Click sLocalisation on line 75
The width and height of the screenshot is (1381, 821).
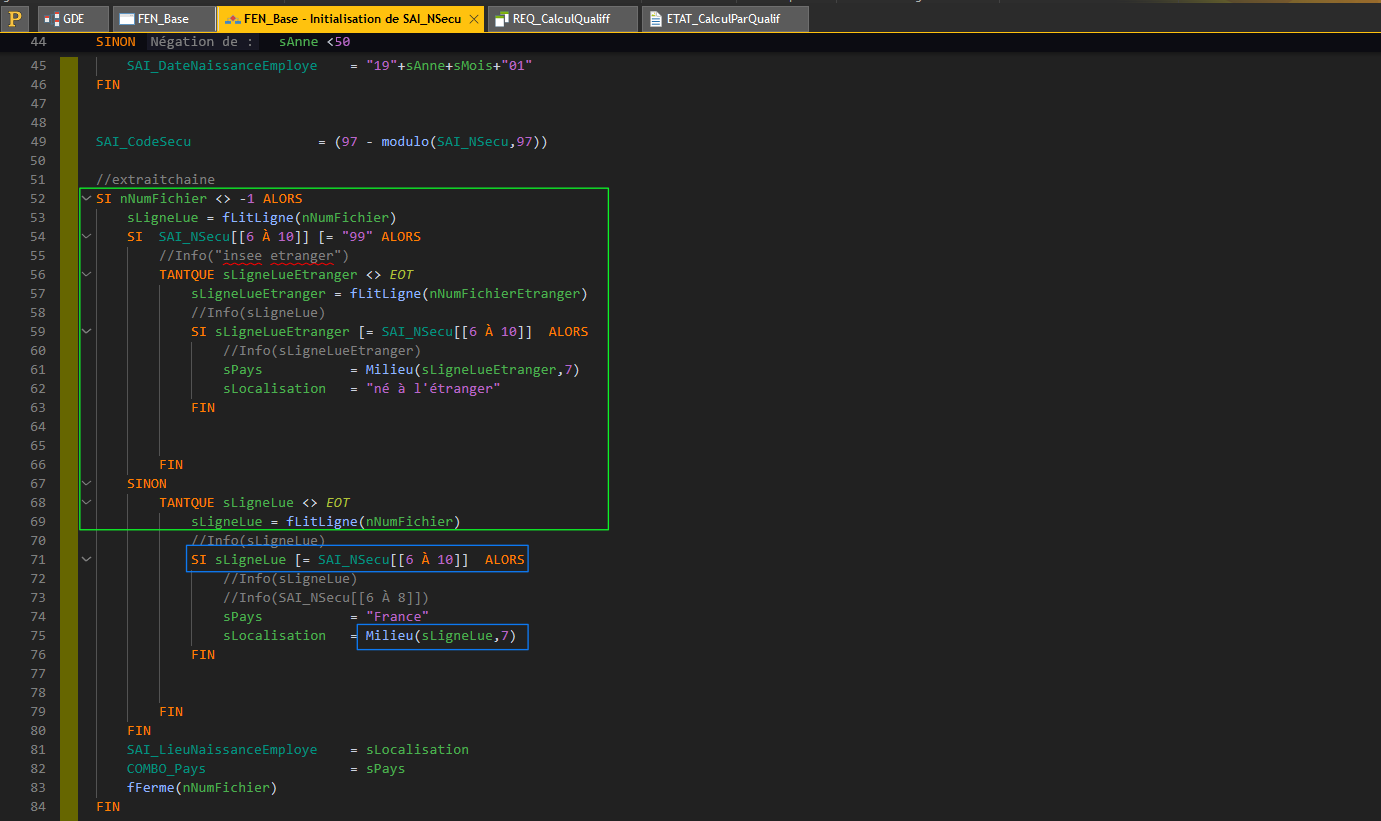point(274,636)
